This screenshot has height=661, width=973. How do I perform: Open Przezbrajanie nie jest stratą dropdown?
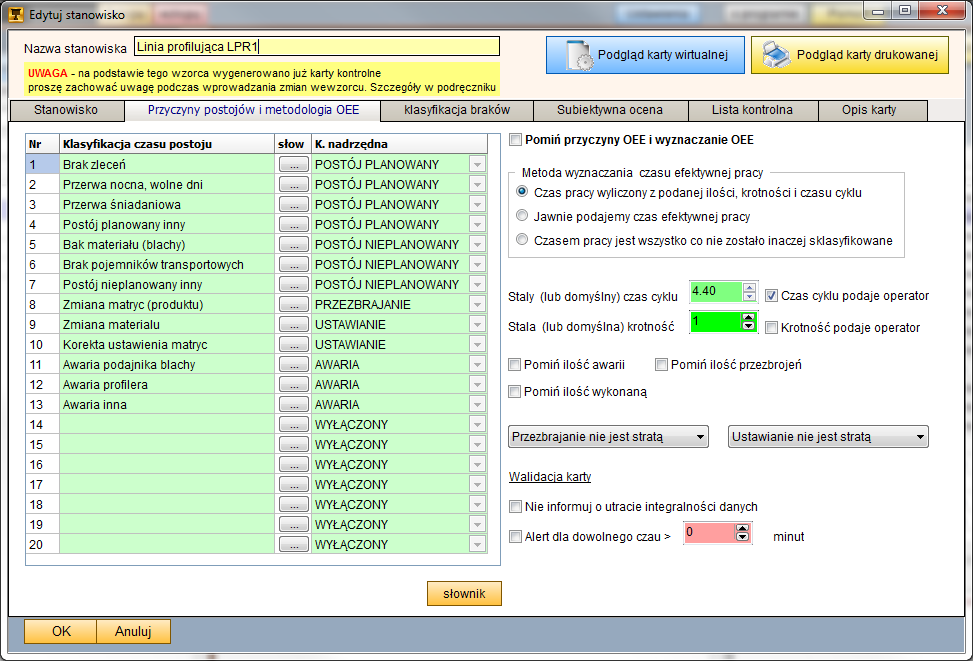608,436
